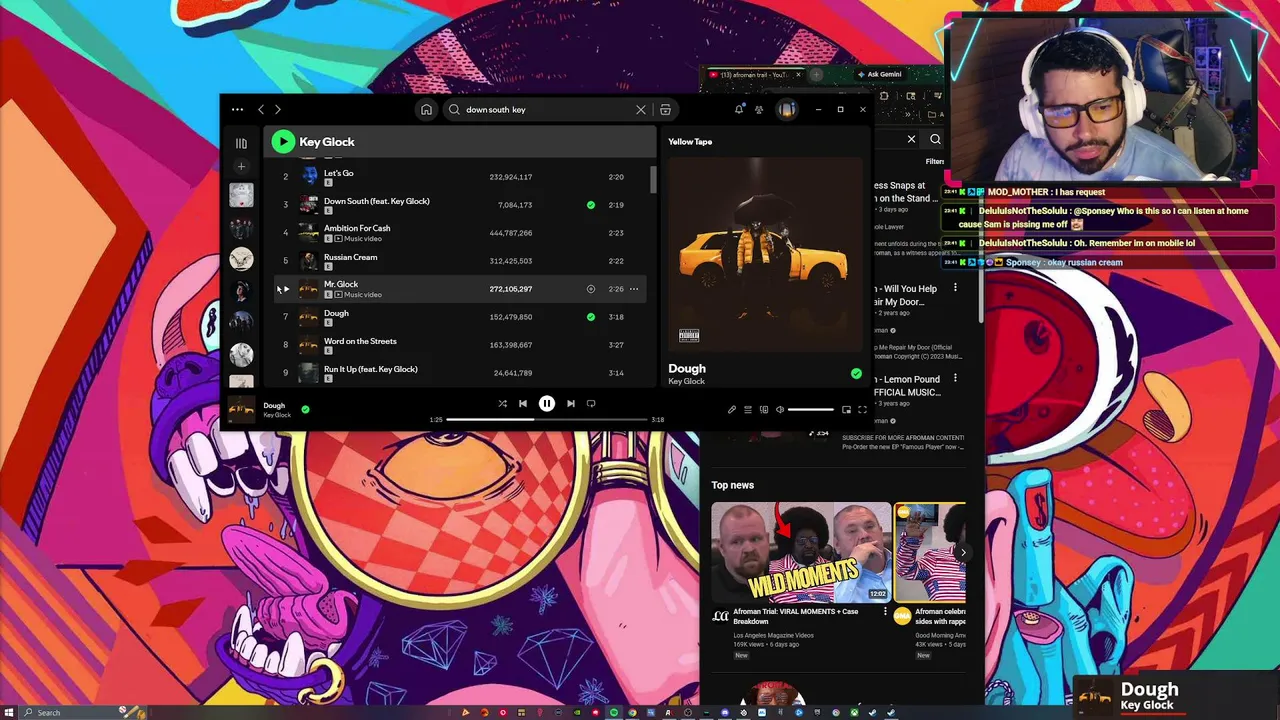Clear the YouTube search box with X
The width and height of the screenshot is (1280, 720).
point(911,139)
